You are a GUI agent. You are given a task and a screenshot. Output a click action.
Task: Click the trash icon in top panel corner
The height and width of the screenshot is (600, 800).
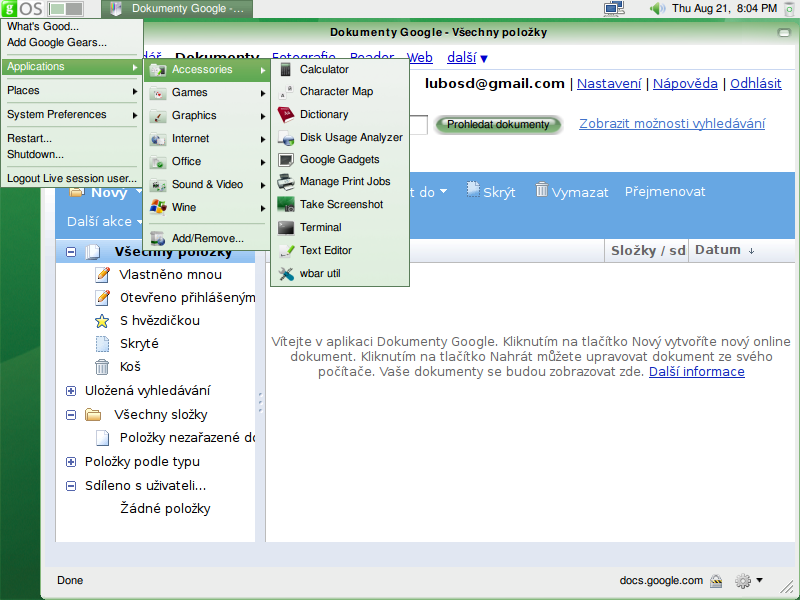[x=790, y=8]
